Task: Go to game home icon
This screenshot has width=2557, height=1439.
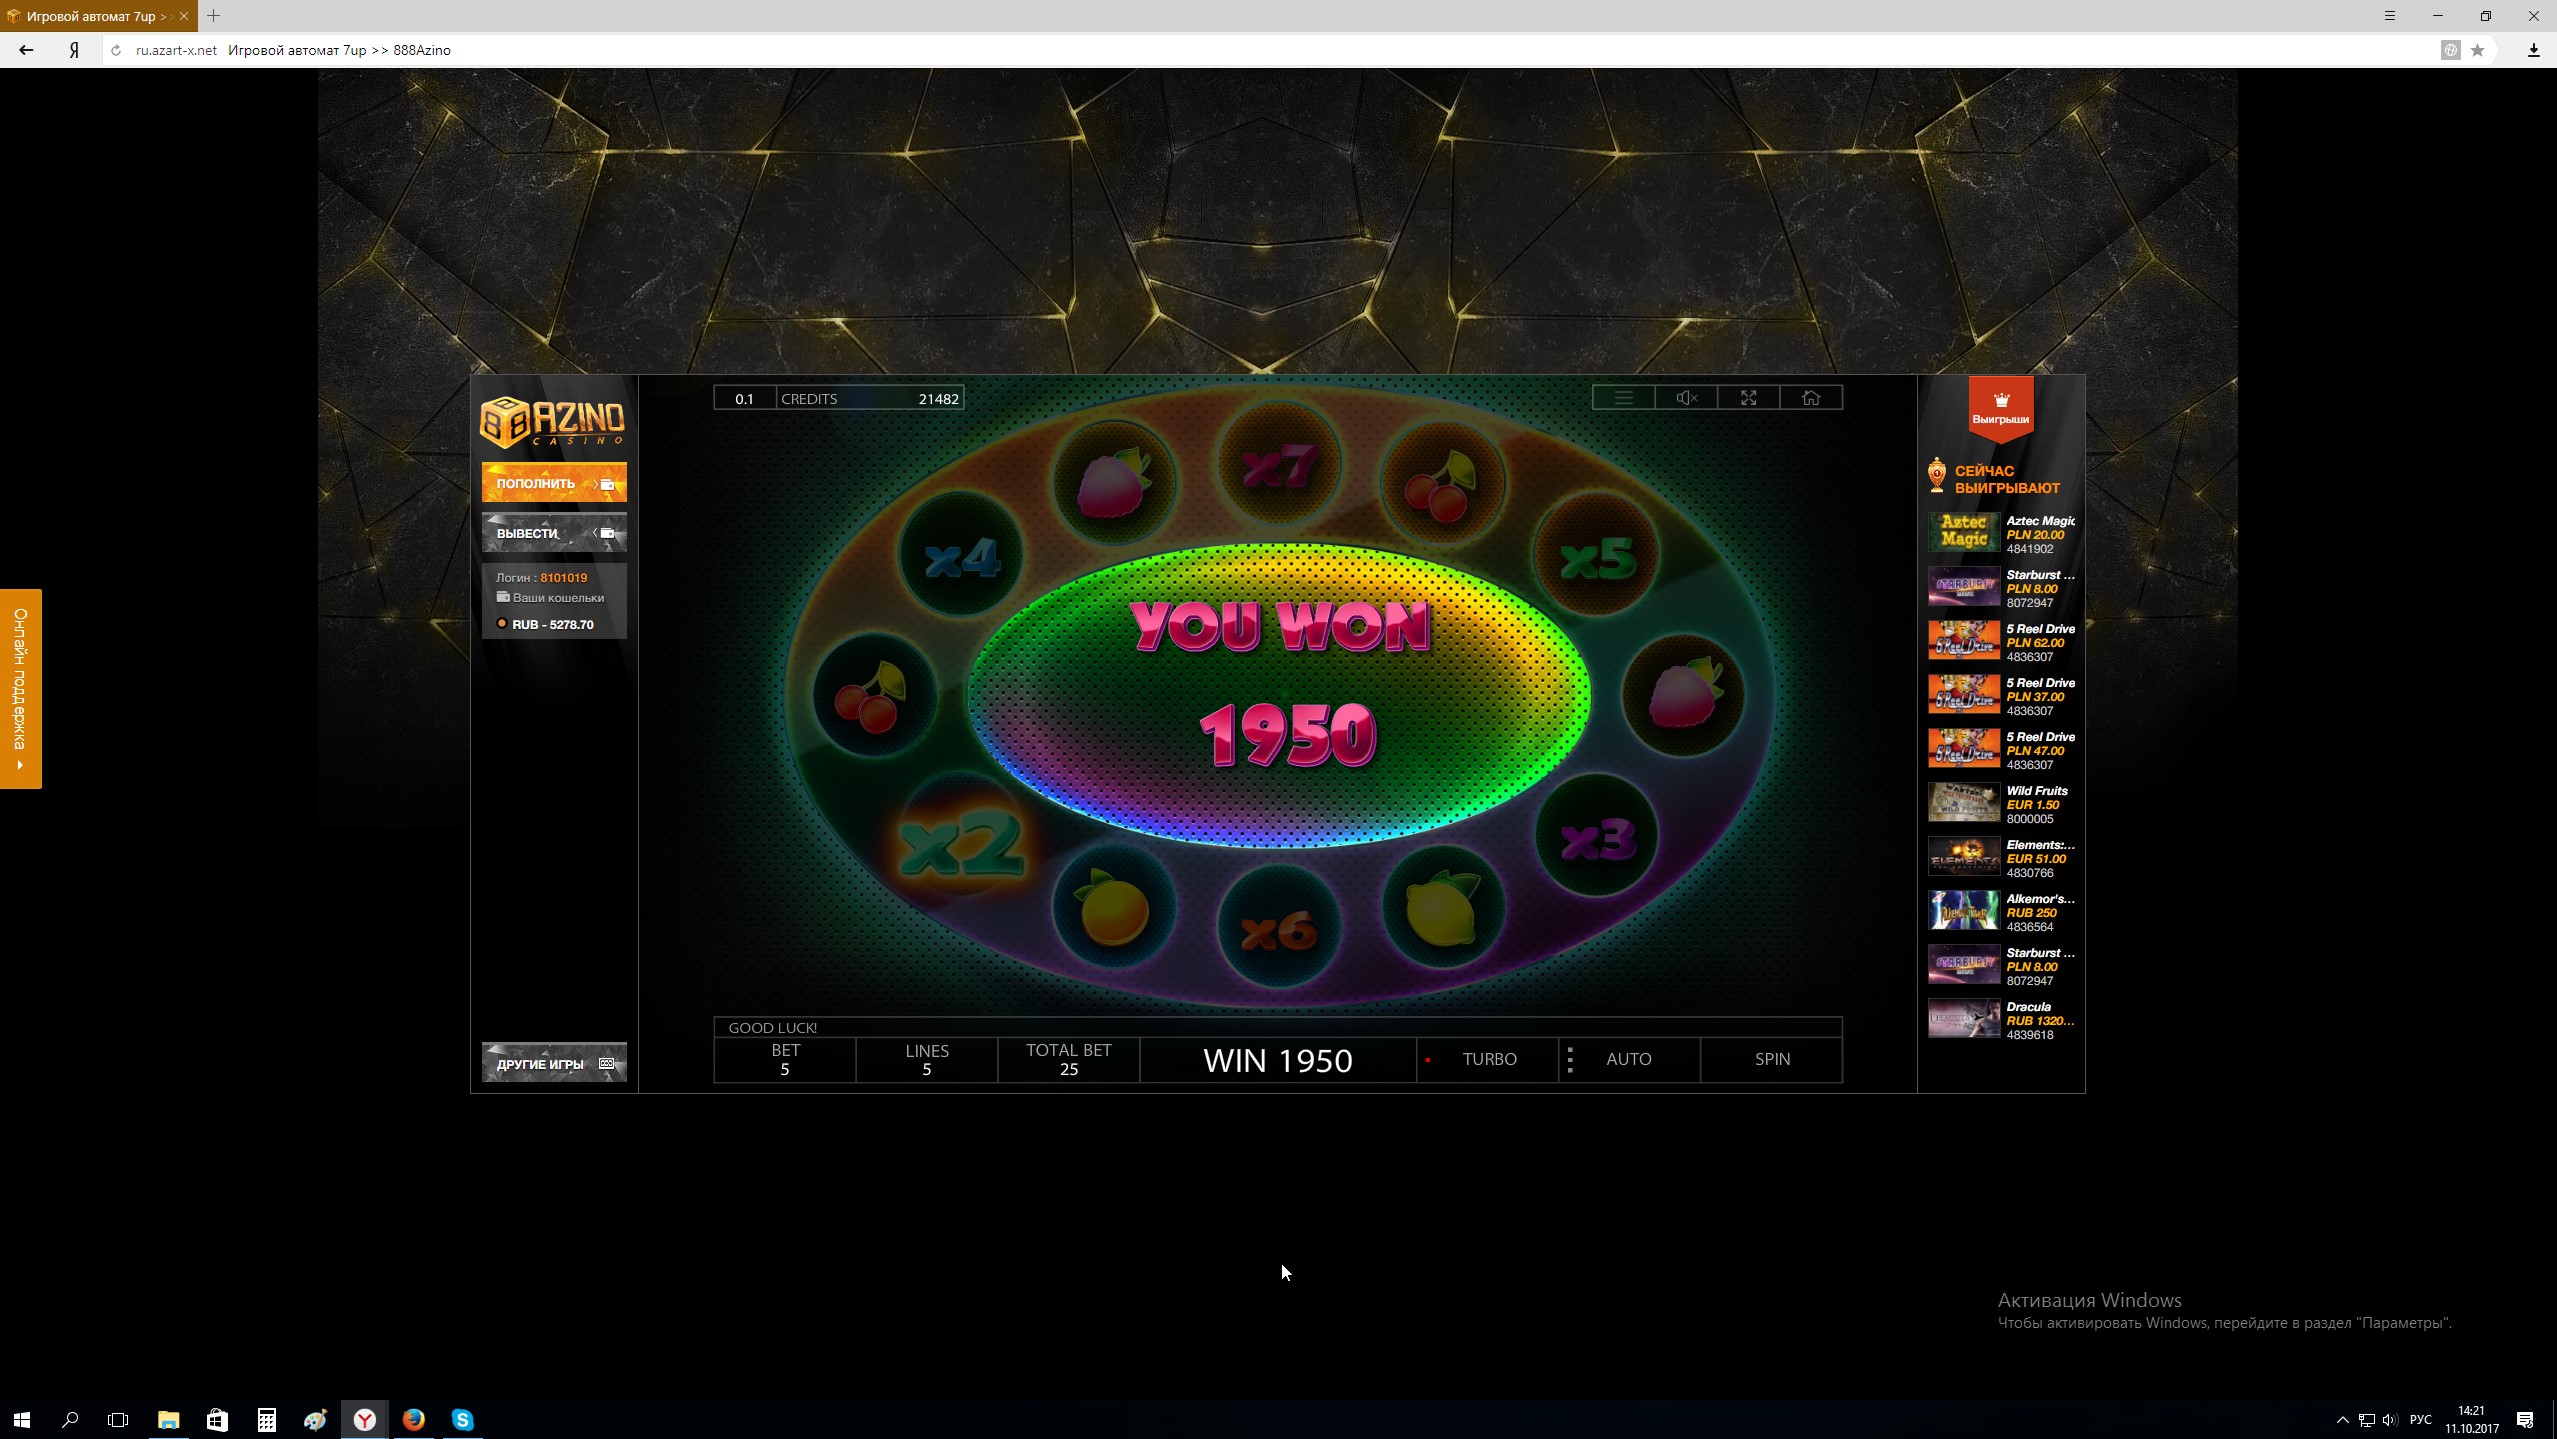Action: pos(1810,398)
